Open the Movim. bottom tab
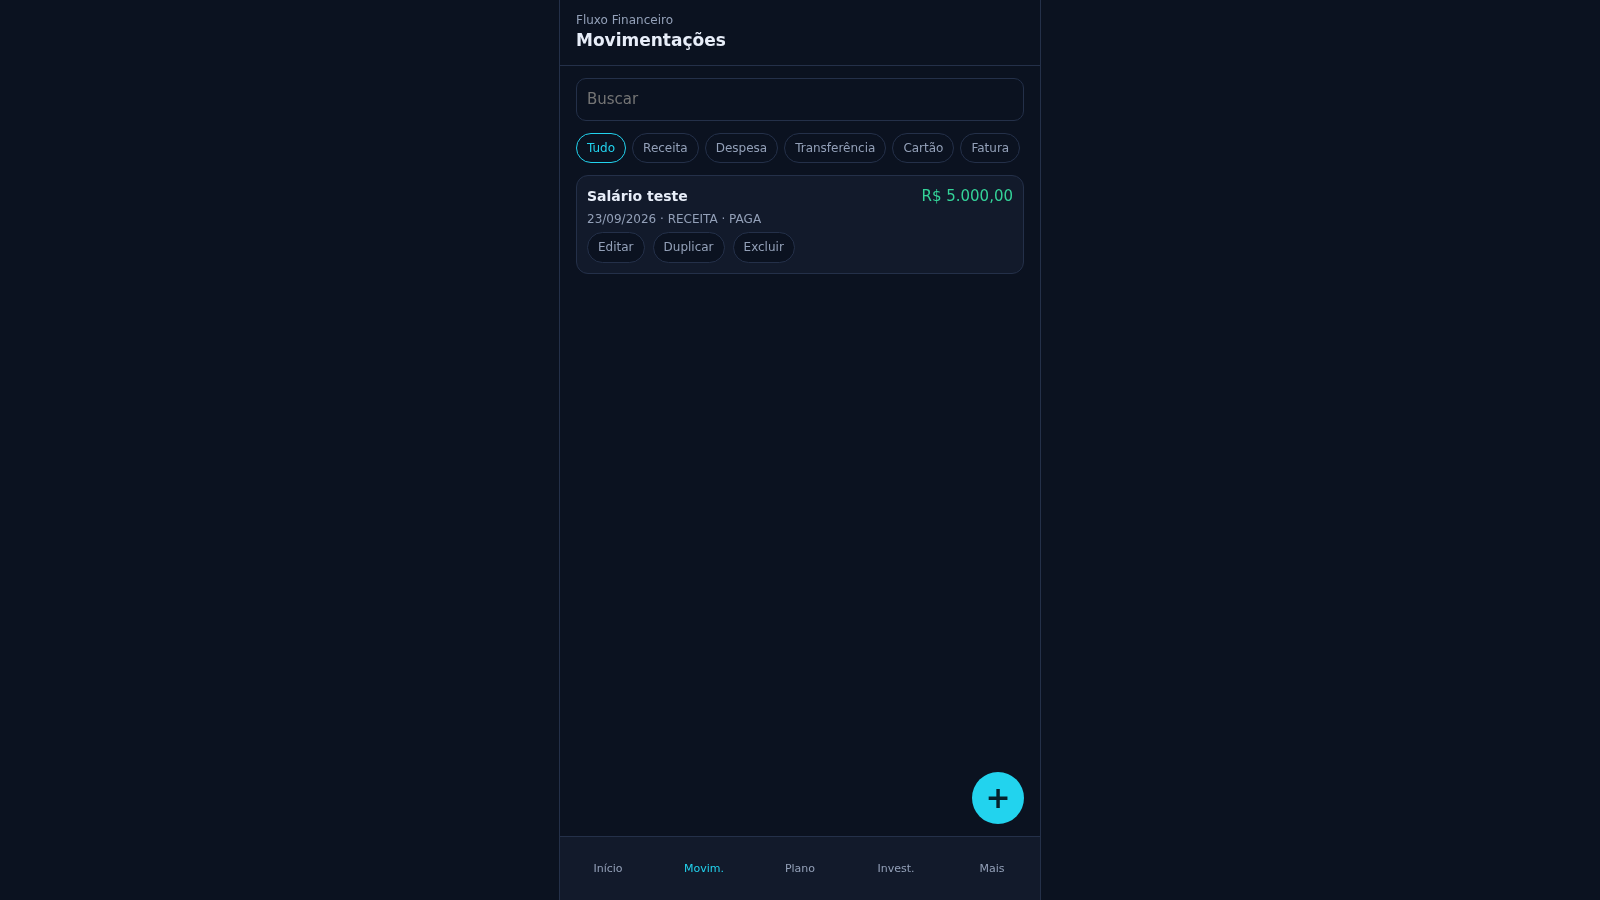Image resolution: width=1600 pixels, height=900 pixels. coord(704,868)
